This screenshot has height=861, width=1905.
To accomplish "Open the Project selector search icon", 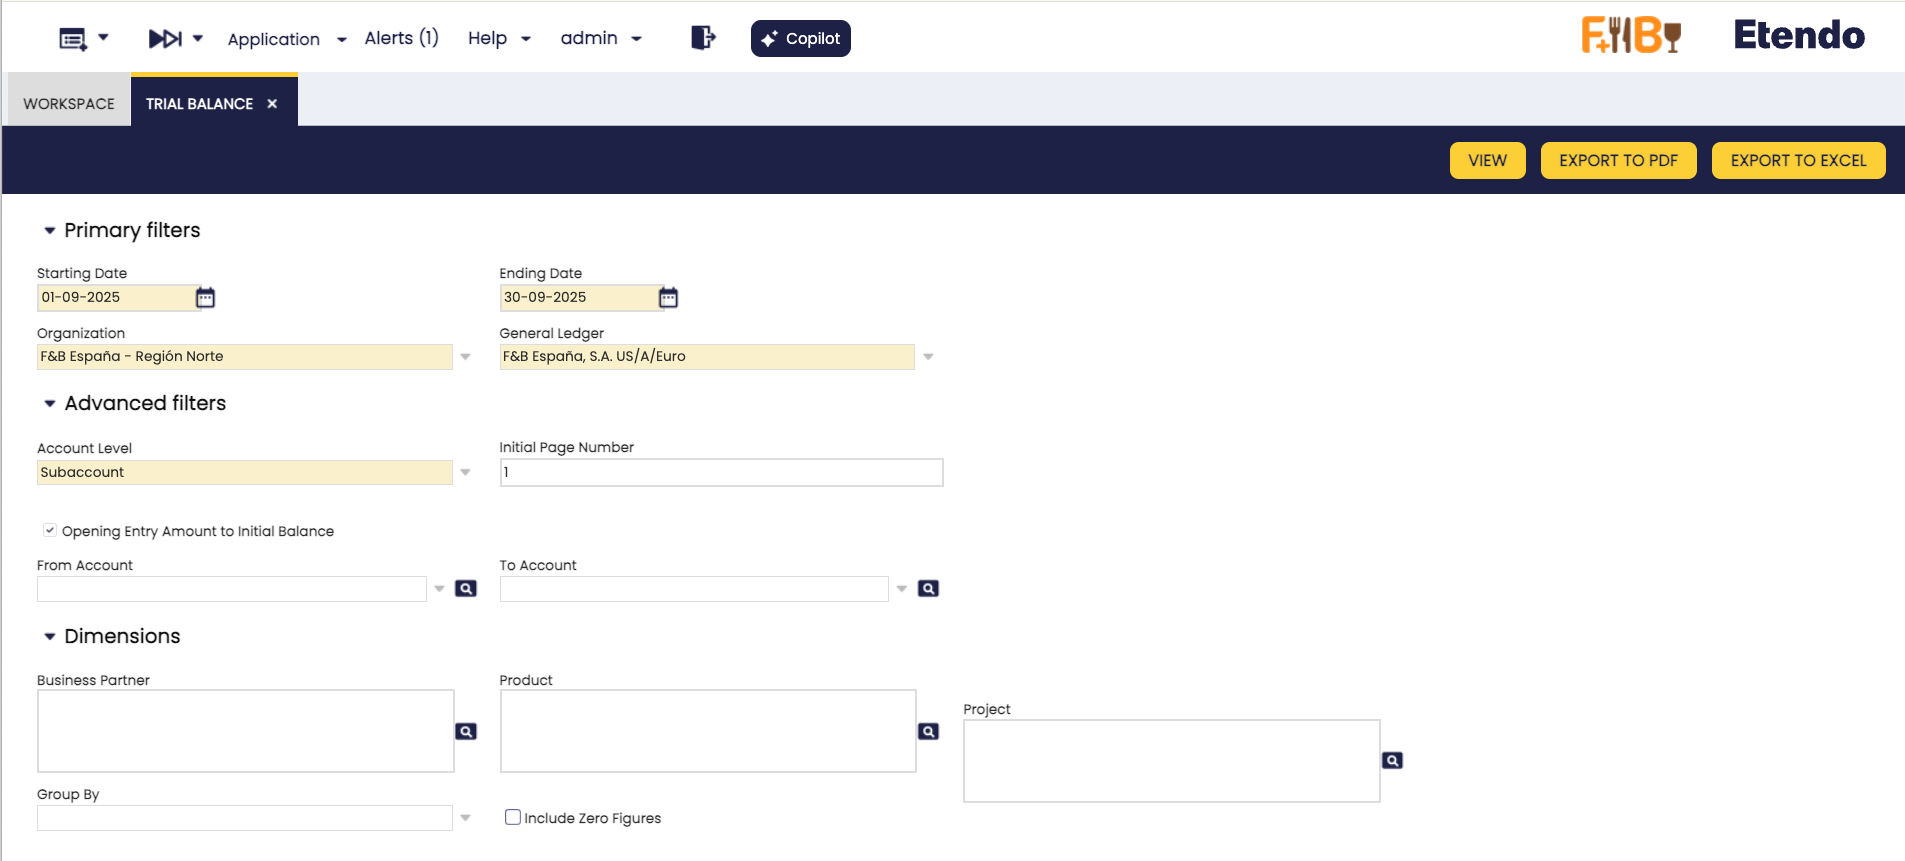I will click(x=1392, y=761).
